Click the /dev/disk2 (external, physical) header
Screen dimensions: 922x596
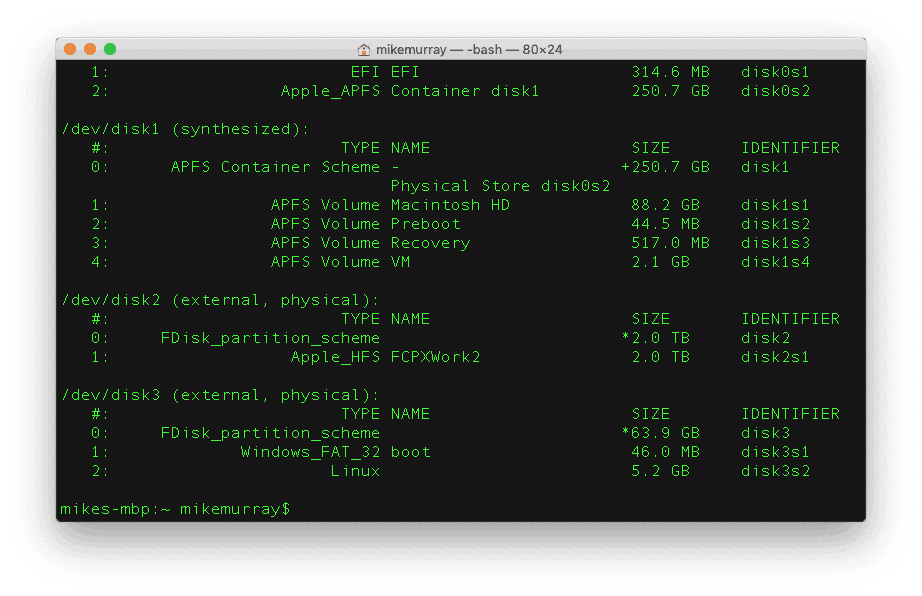pyautogui.click(x=221, y=300)
